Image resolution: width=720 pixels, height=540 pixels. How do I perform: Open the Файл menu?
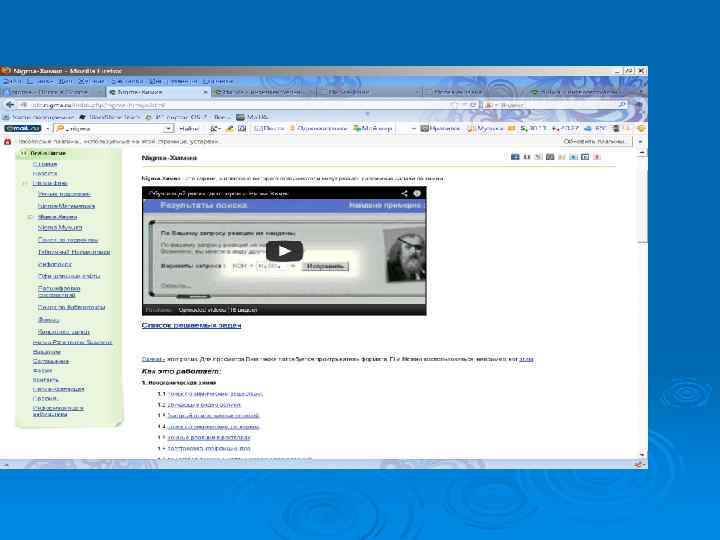coord(11,81)
